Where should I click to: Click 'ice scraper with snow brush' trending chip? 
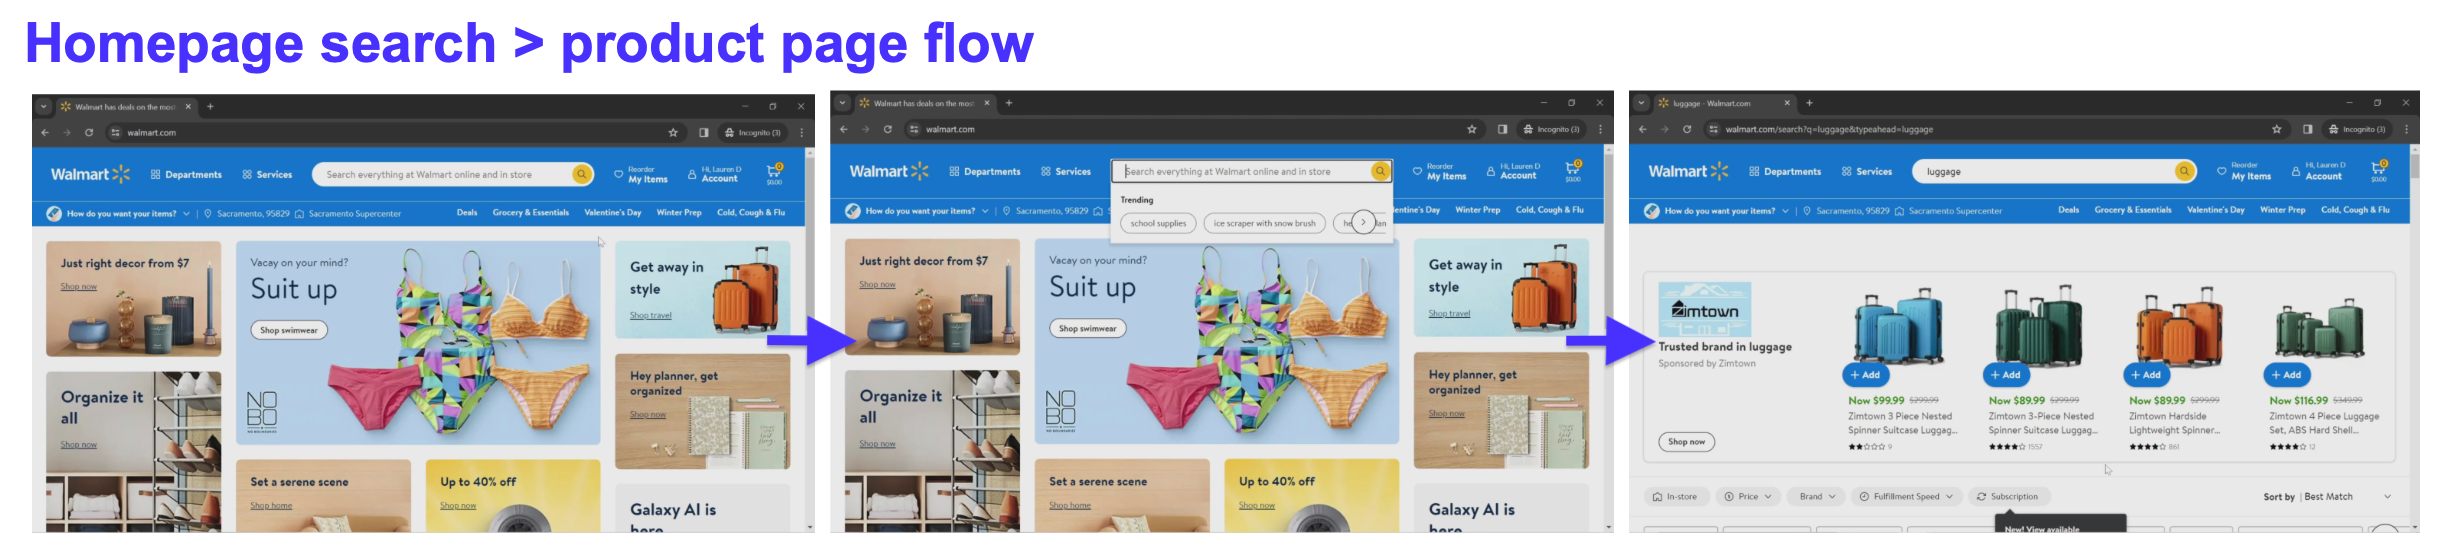1264,223
